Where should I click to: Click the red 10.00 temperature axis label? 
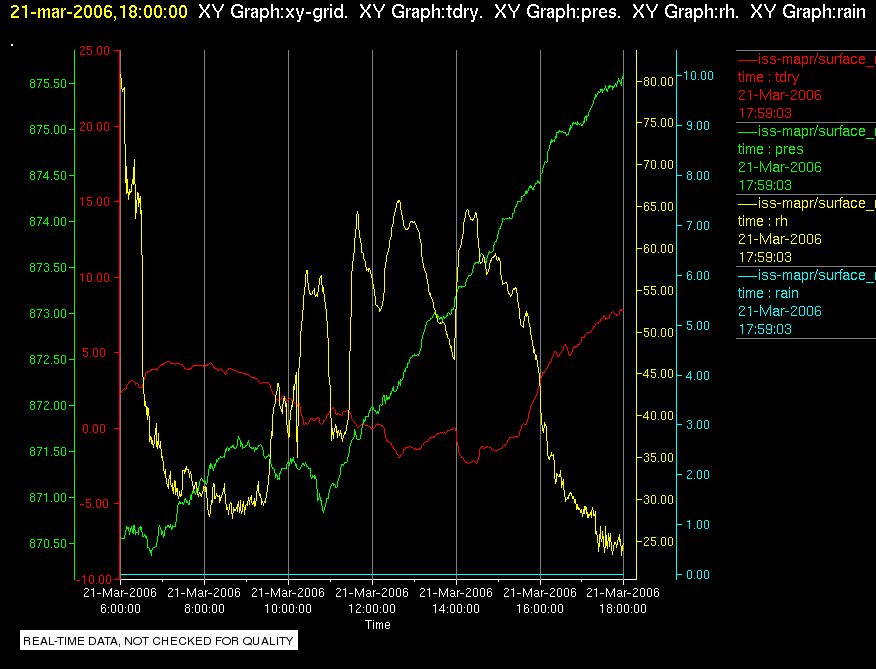[x=95, y=278]
